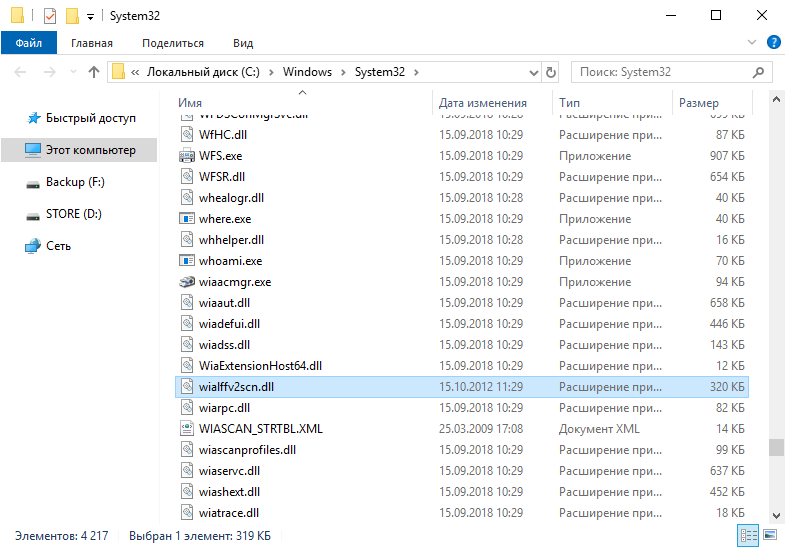Open the Файл menu
Viewport: 786px width, 548px height.
coord(29,43)
